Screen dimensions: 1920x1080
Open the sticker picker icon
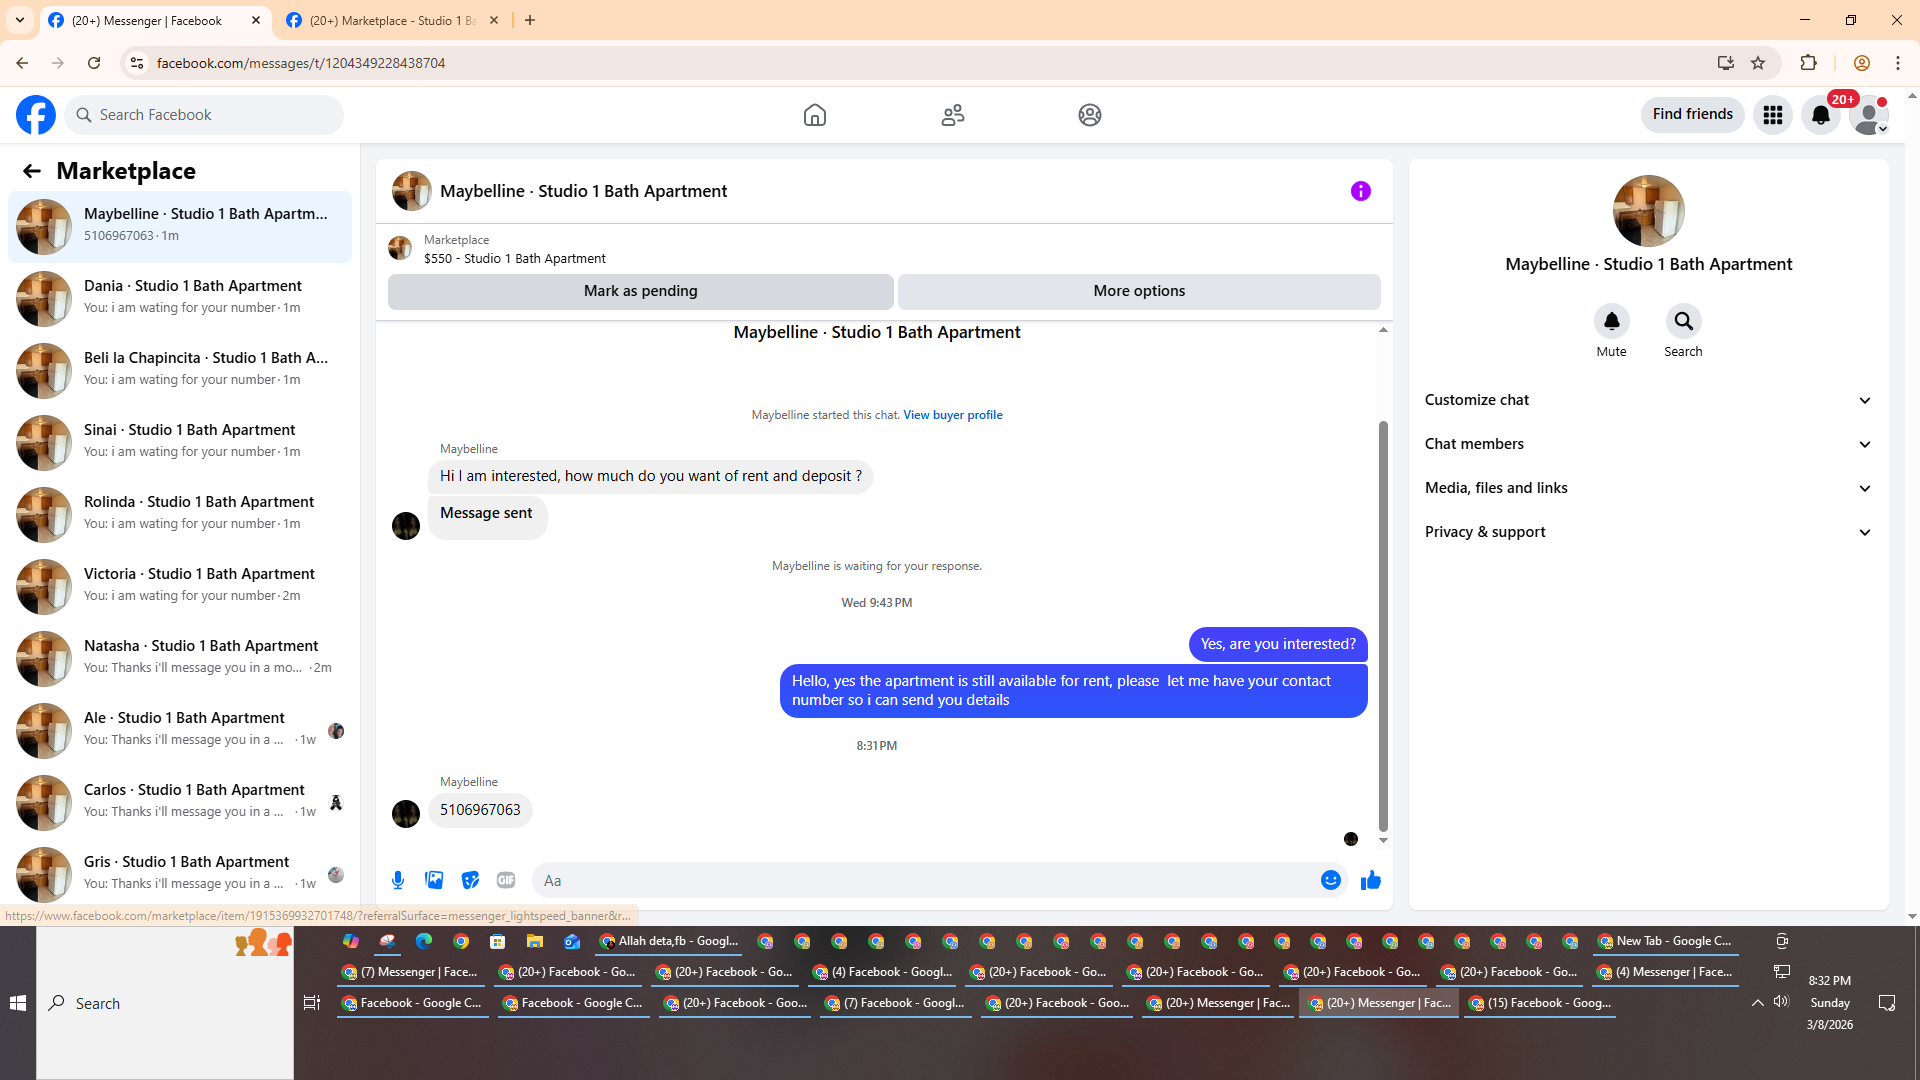470,880
